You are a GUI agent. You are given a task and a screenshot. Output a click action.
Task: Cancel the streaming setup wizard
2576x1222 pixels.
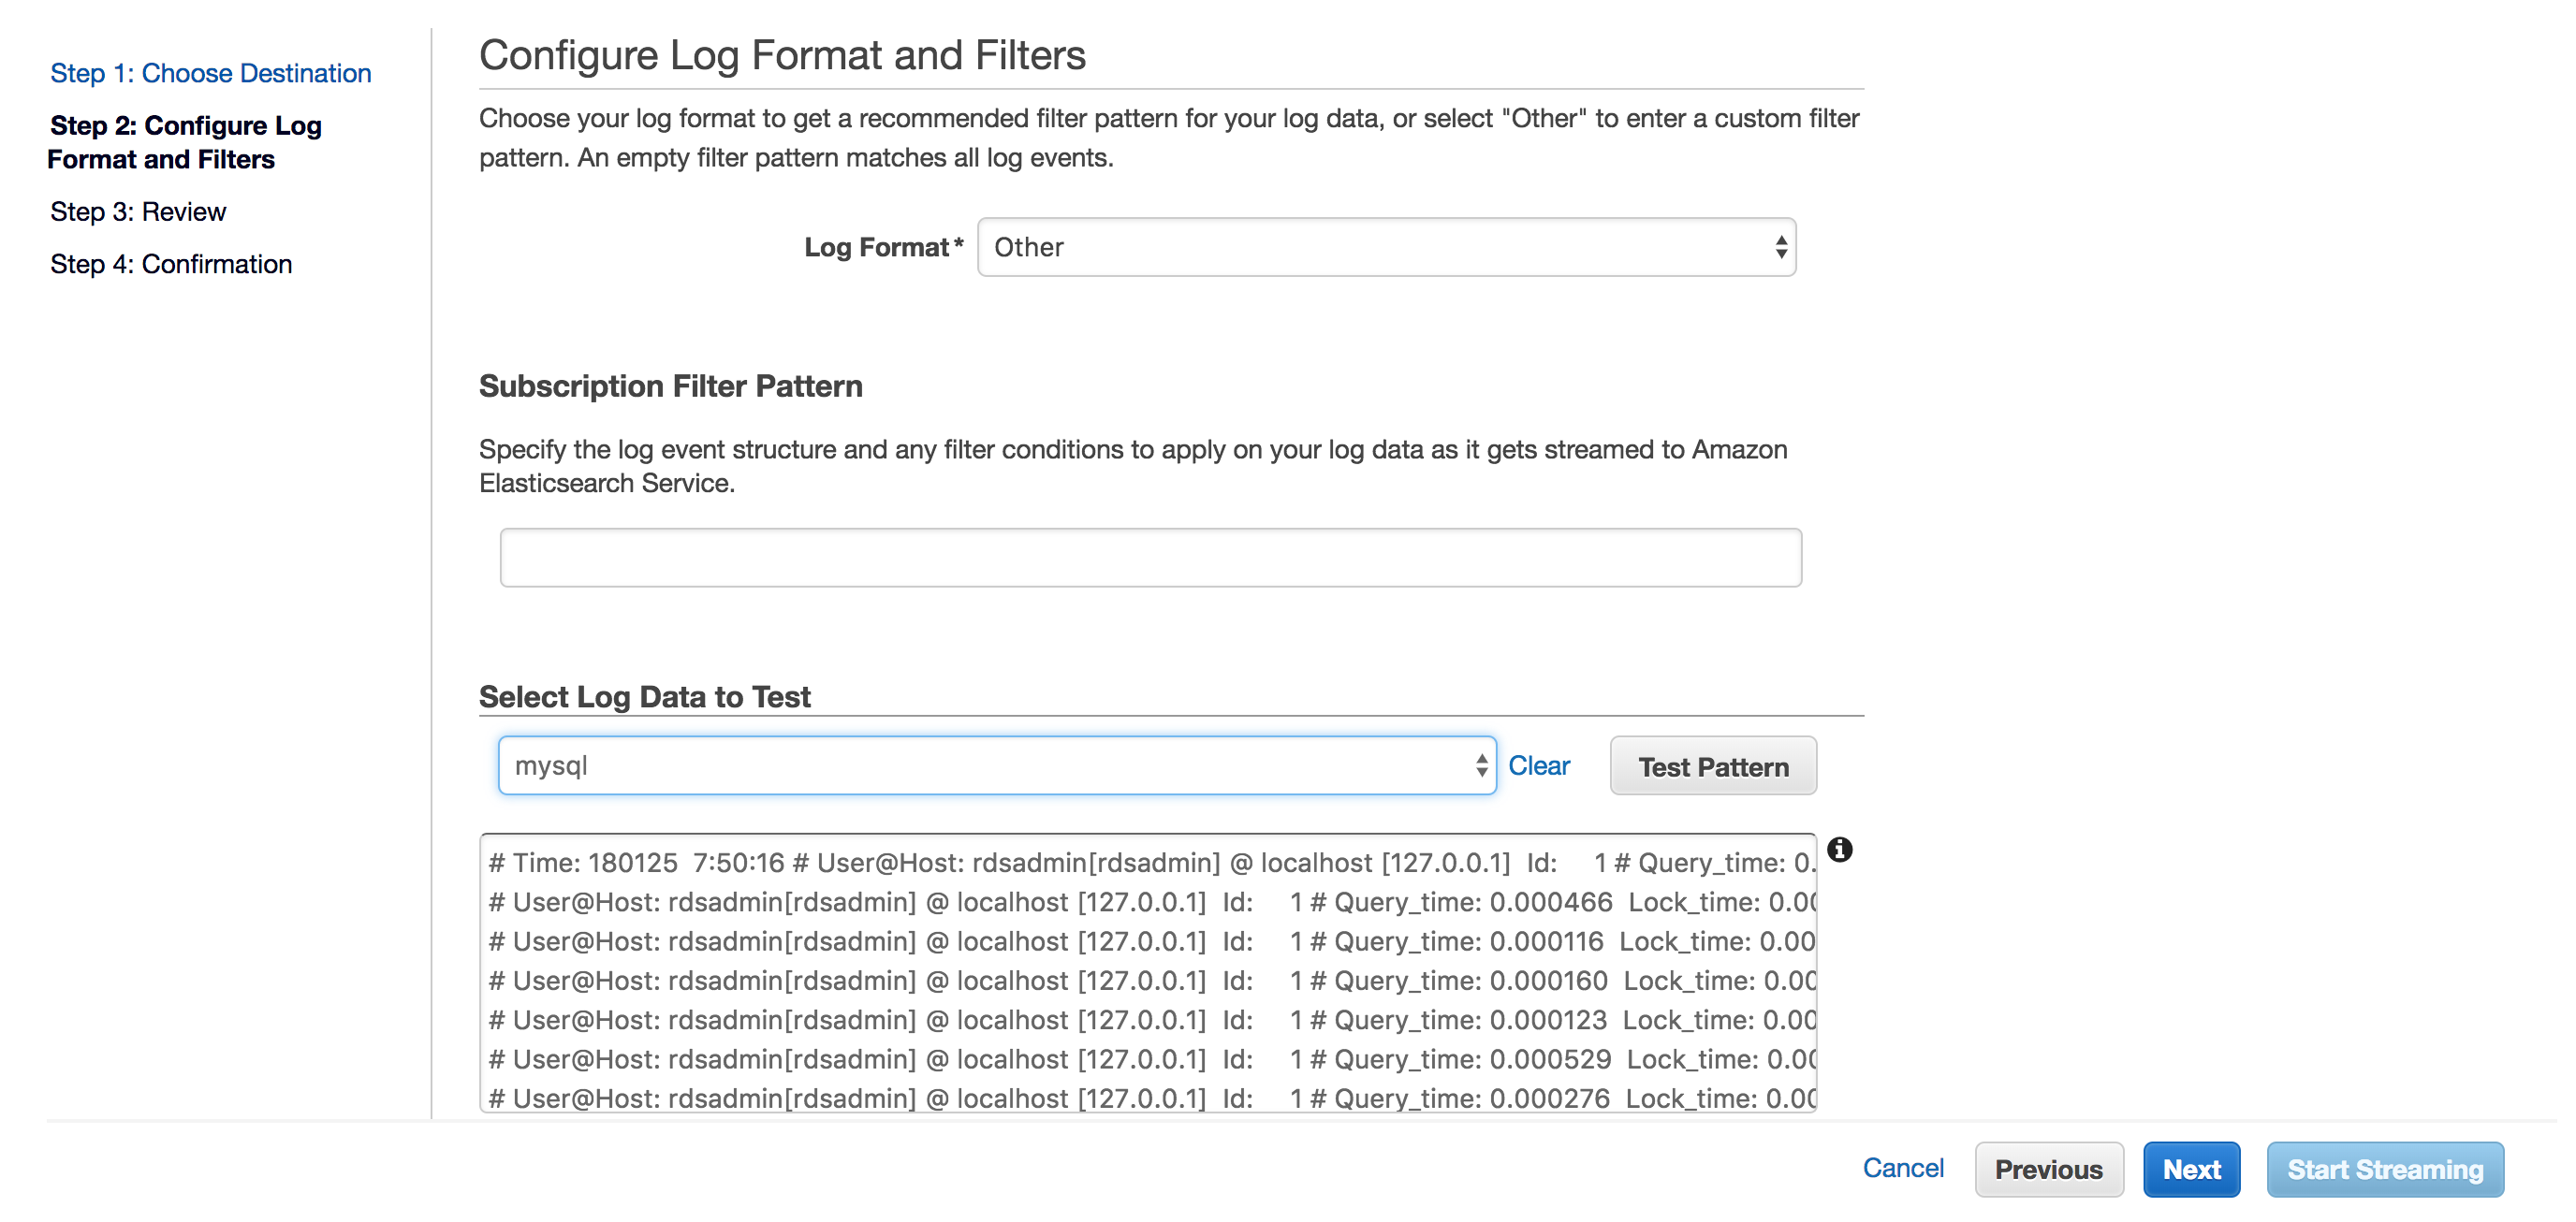click(x=1902, y=1168)
